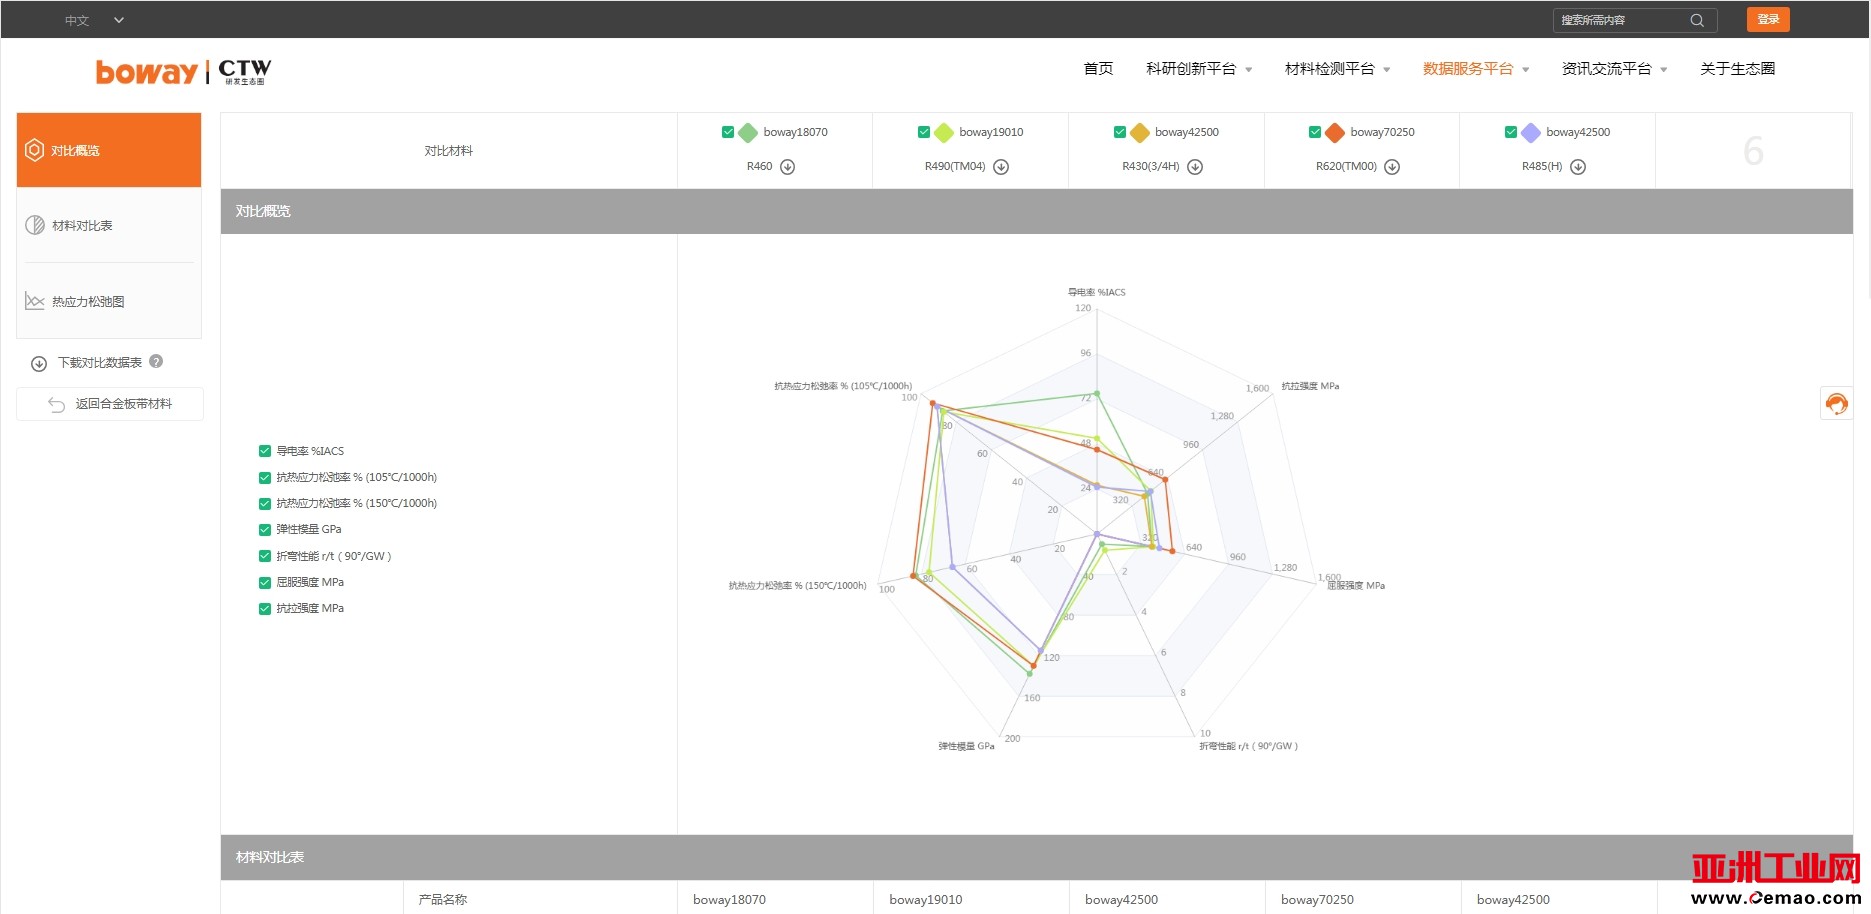1871x914 pixels.
Task: Click purple diamond swatch for boway42500 R485
Action: tap(1531, 132)
